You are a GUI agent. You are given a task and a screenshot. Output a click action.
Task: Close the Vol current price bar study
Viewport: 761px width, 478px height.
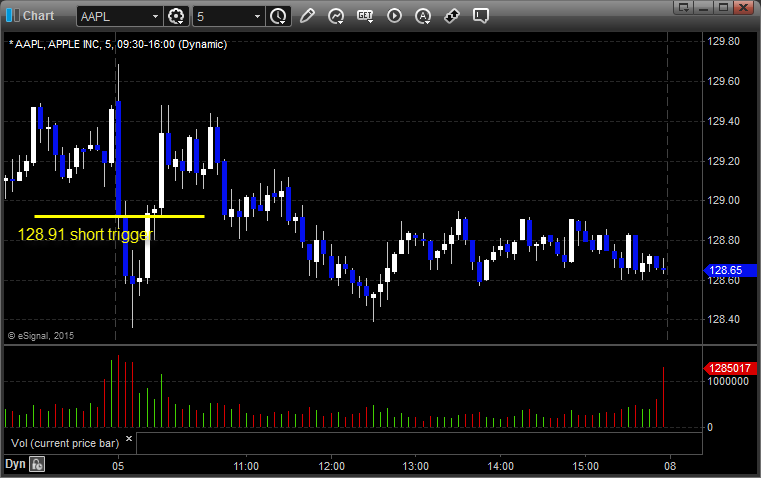pos(129,439)
